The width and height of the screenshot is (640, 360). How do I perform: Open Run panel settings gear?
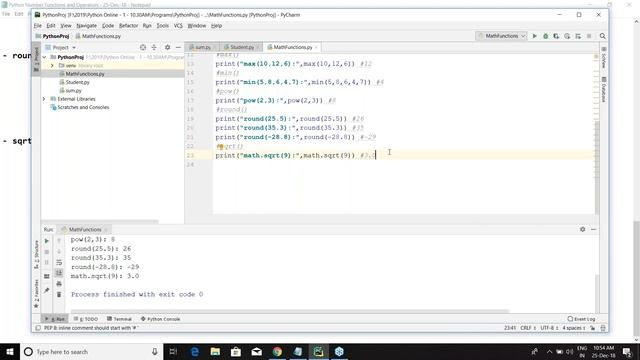click(582, 229)
